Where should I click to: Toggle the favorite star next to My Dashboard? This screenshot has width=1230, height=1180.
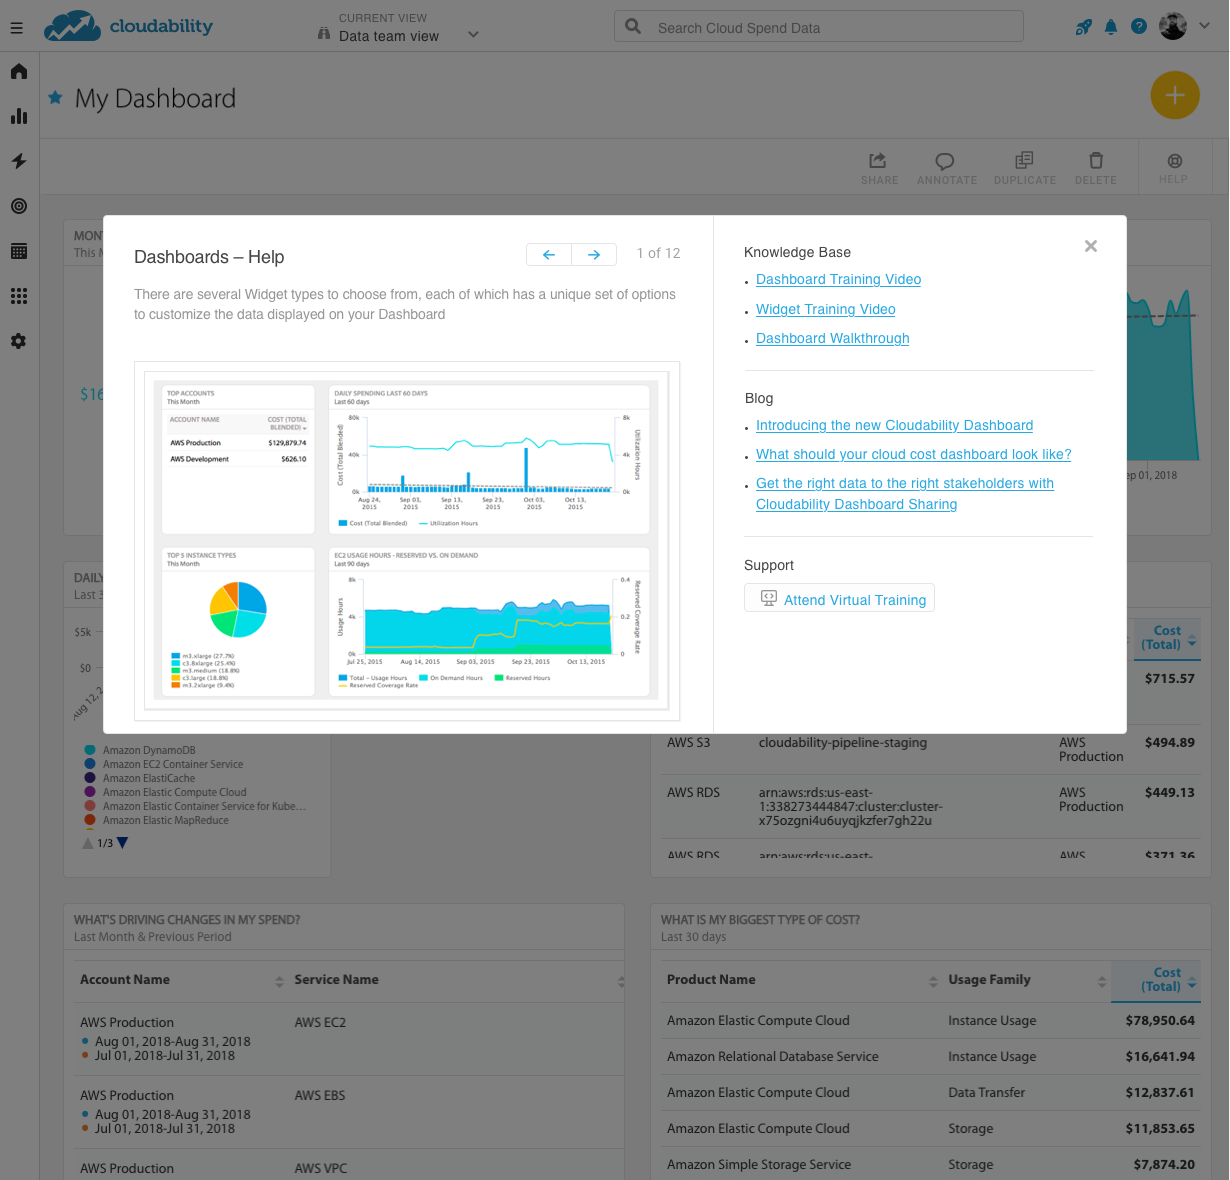55,97
